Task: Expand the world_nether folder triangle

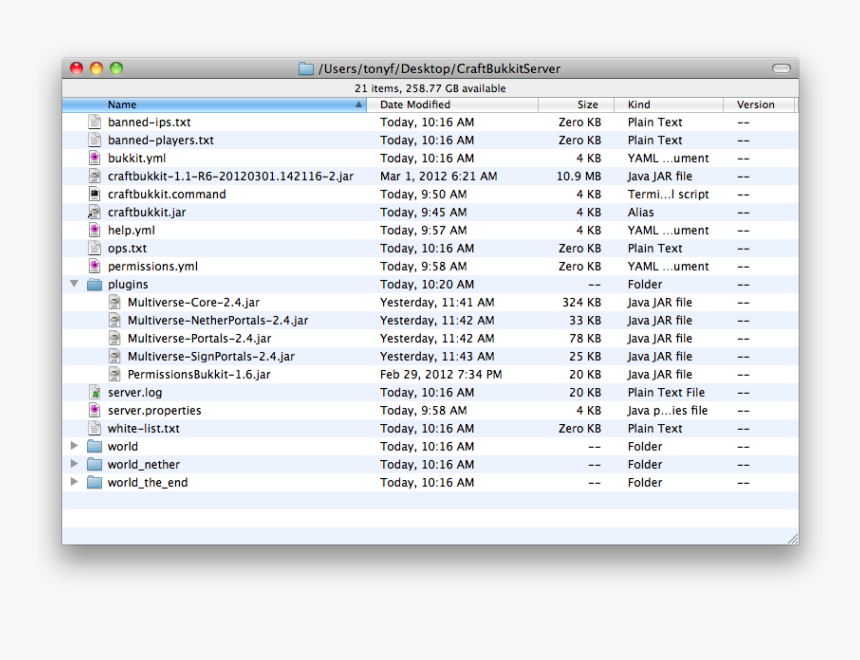Action: 74,464
